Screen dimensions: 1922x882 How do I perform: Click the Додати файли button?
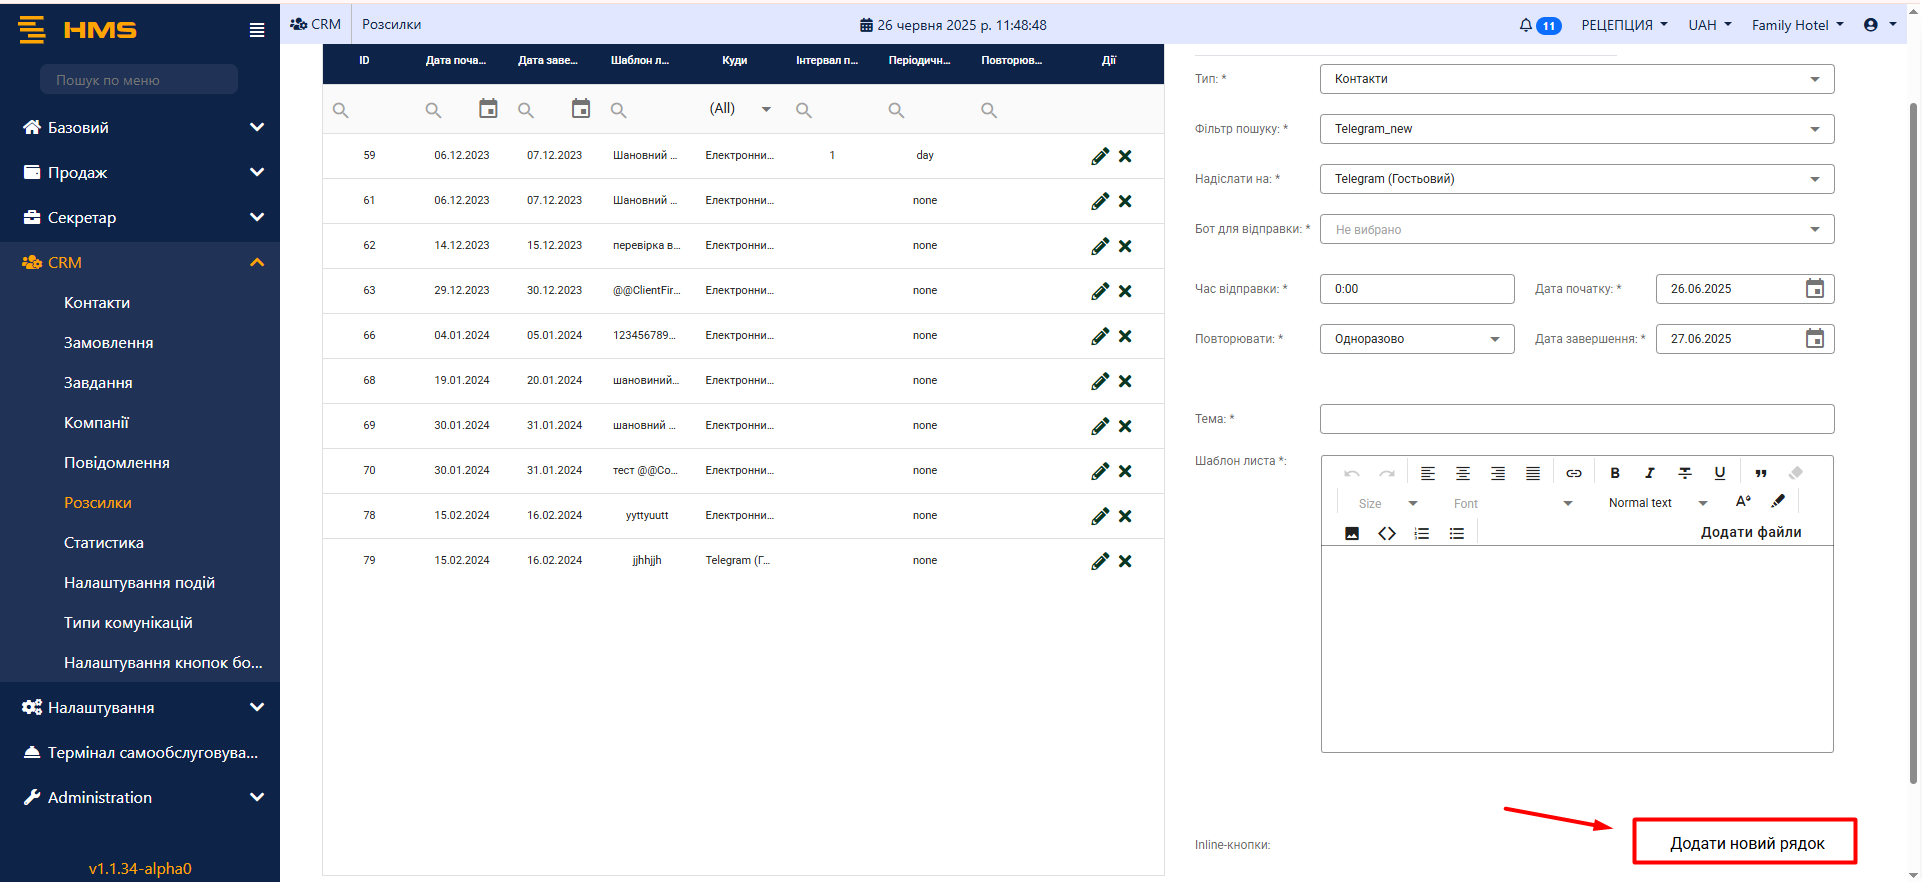(x=1750, y=532)
